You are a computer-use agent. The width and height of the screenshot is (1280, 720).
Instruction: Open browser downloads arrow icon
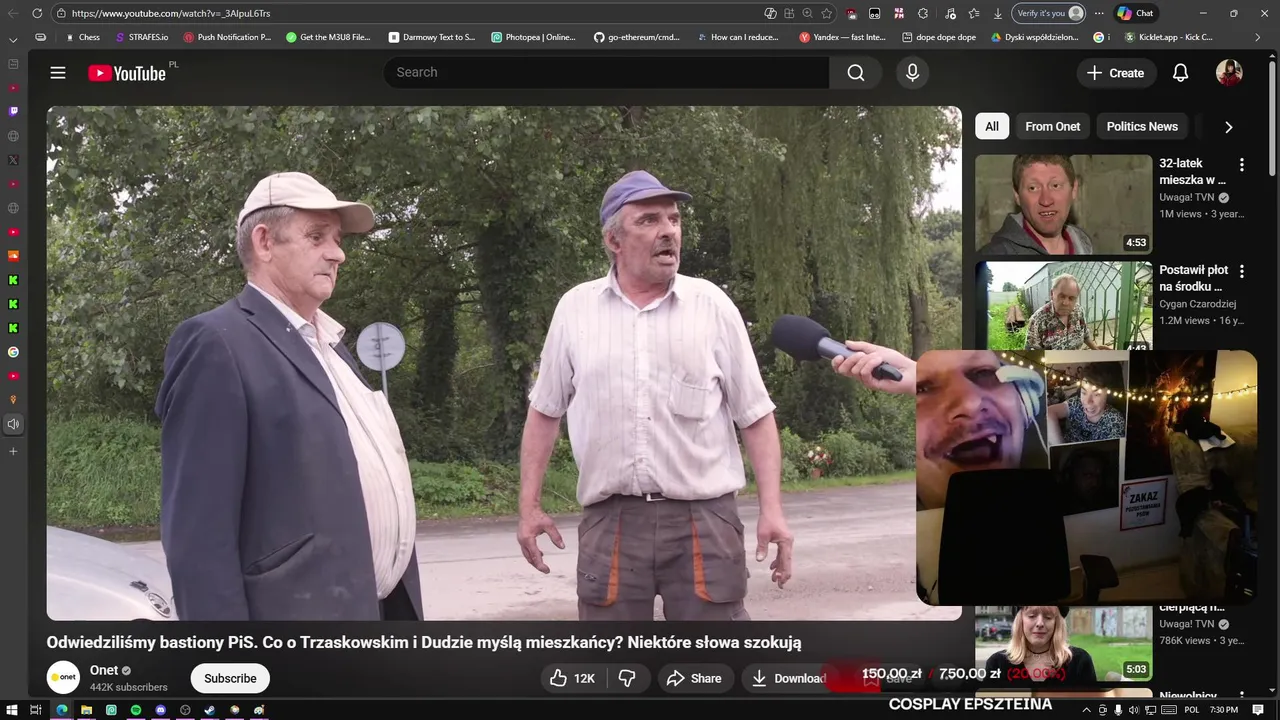[997, 13]
